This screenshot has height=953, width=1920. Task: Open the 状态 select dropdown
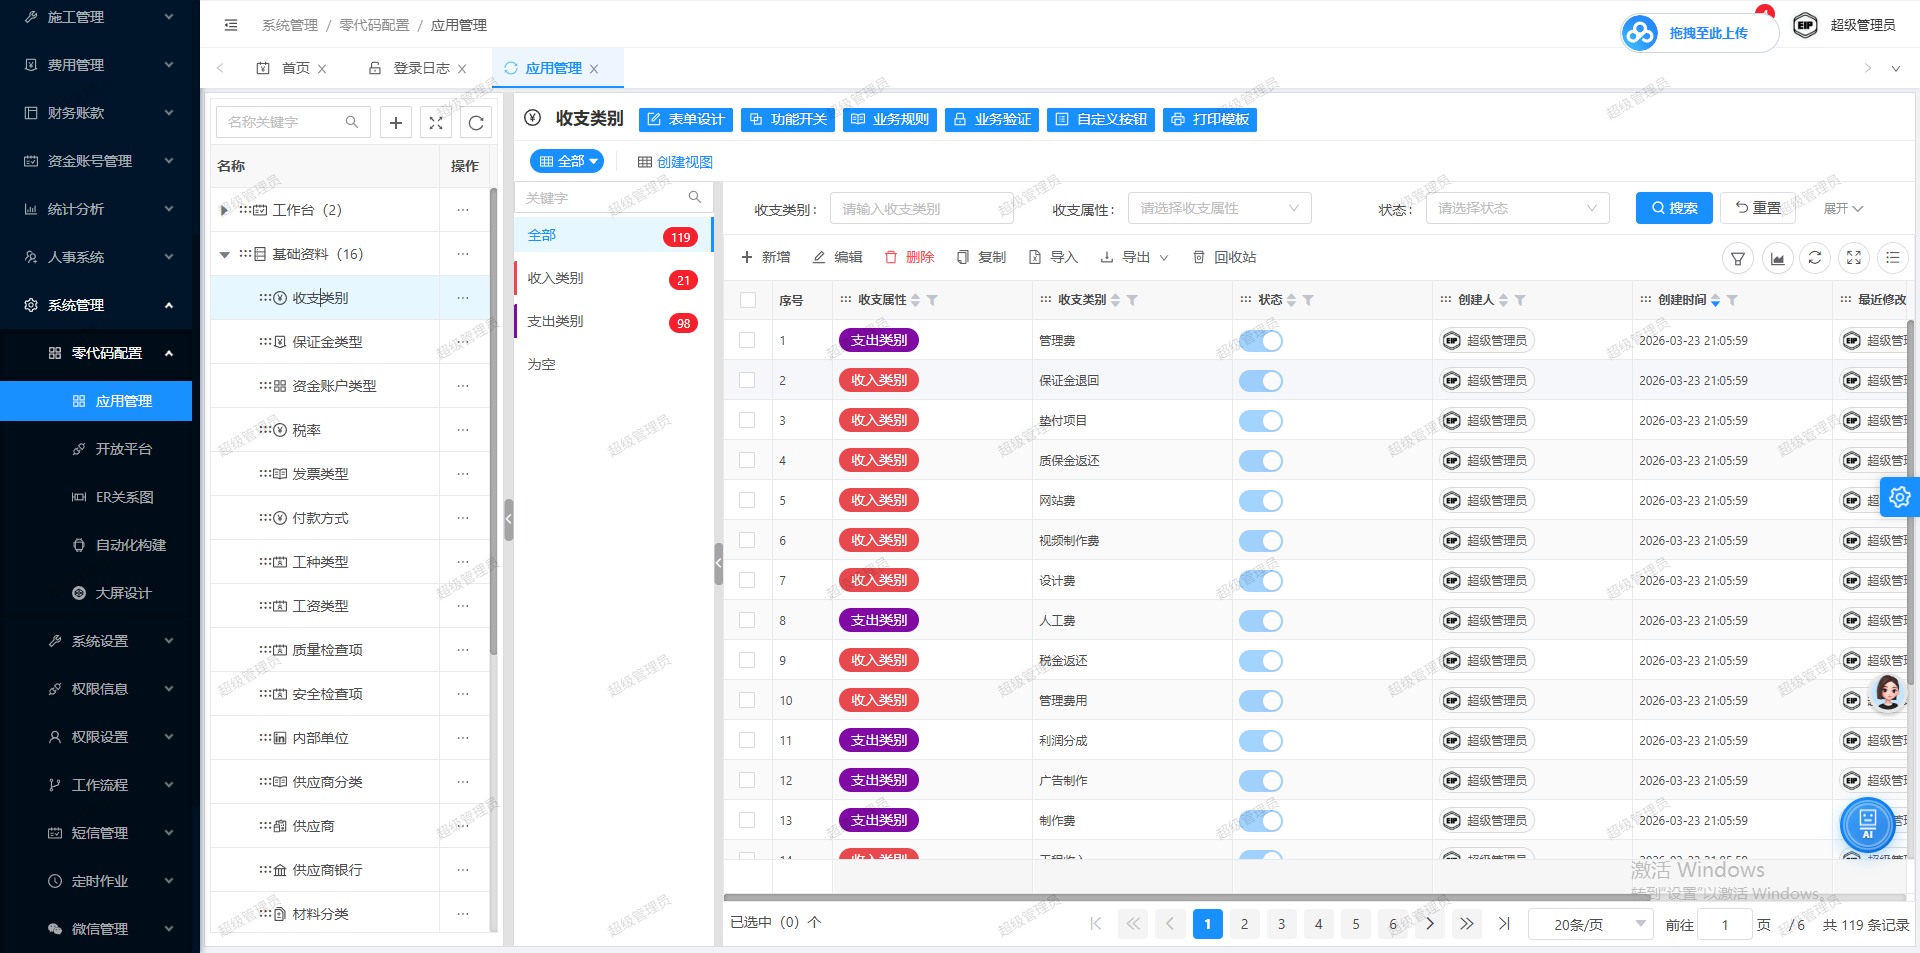pos(1518,208)
